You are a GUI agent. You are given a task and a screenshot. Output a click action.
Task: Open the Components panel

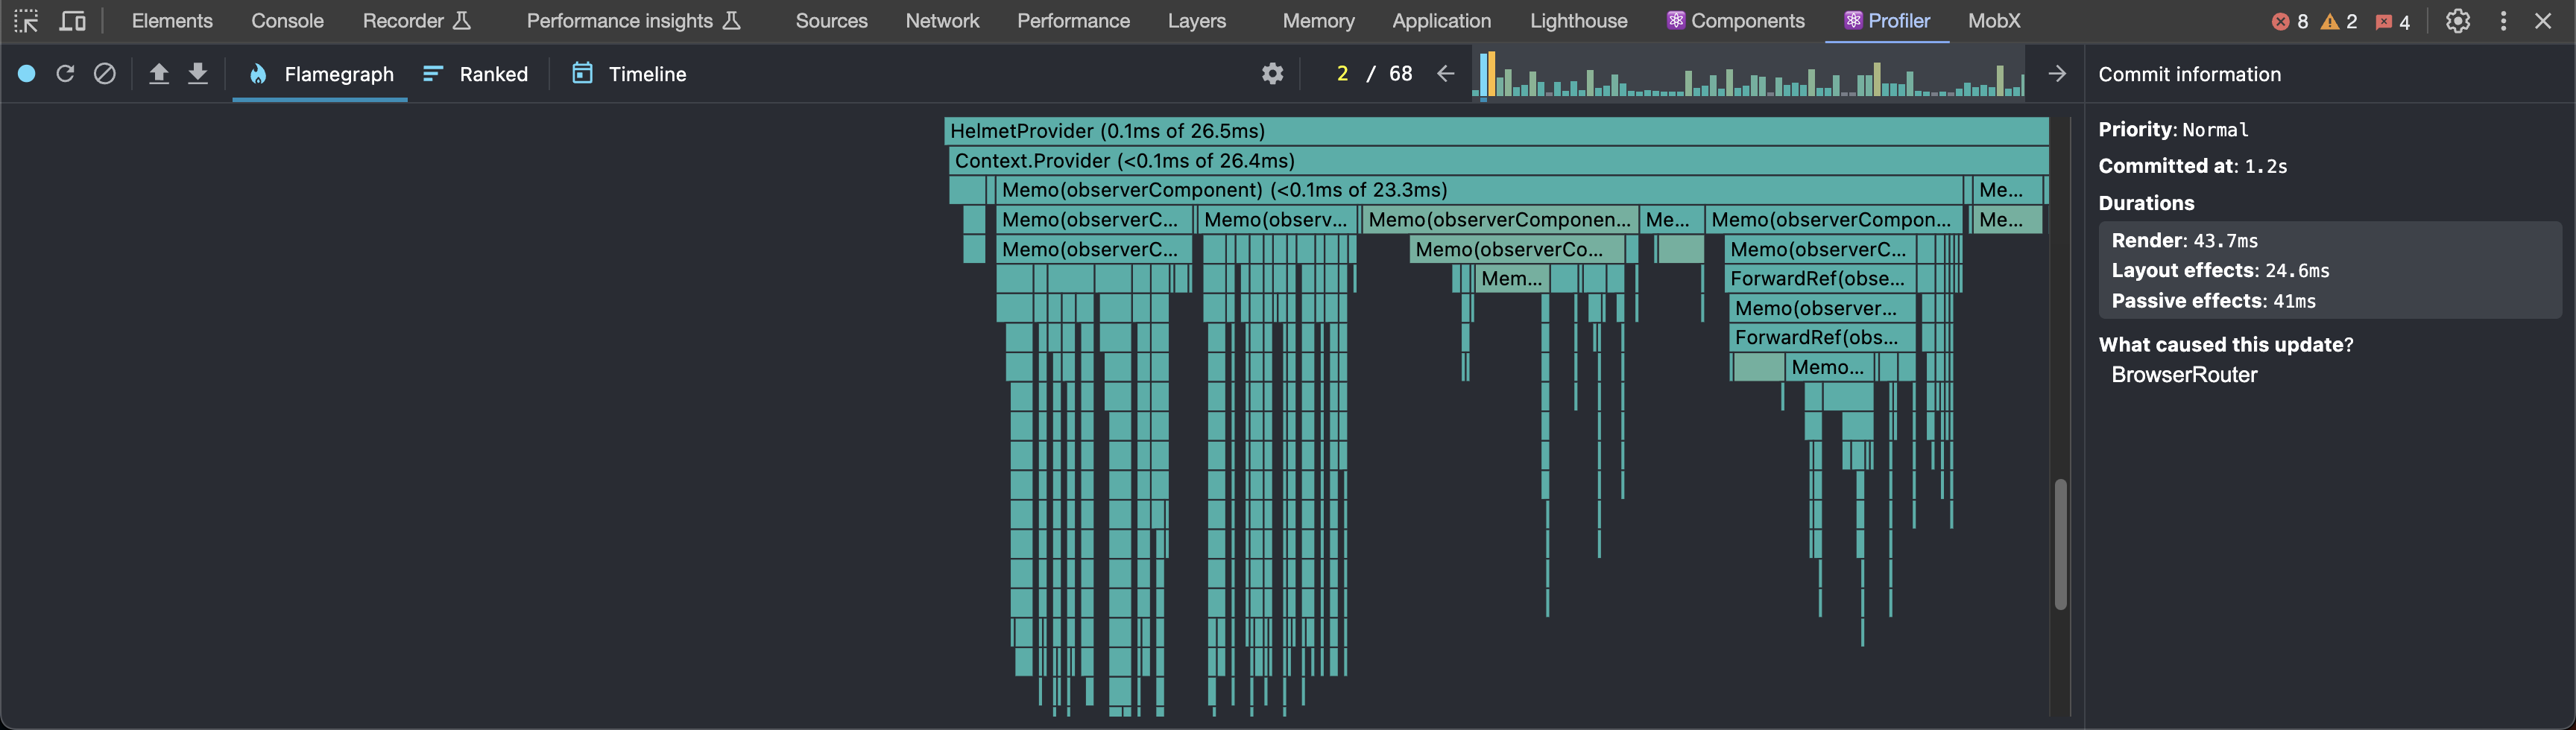(x=1735, y=20)
